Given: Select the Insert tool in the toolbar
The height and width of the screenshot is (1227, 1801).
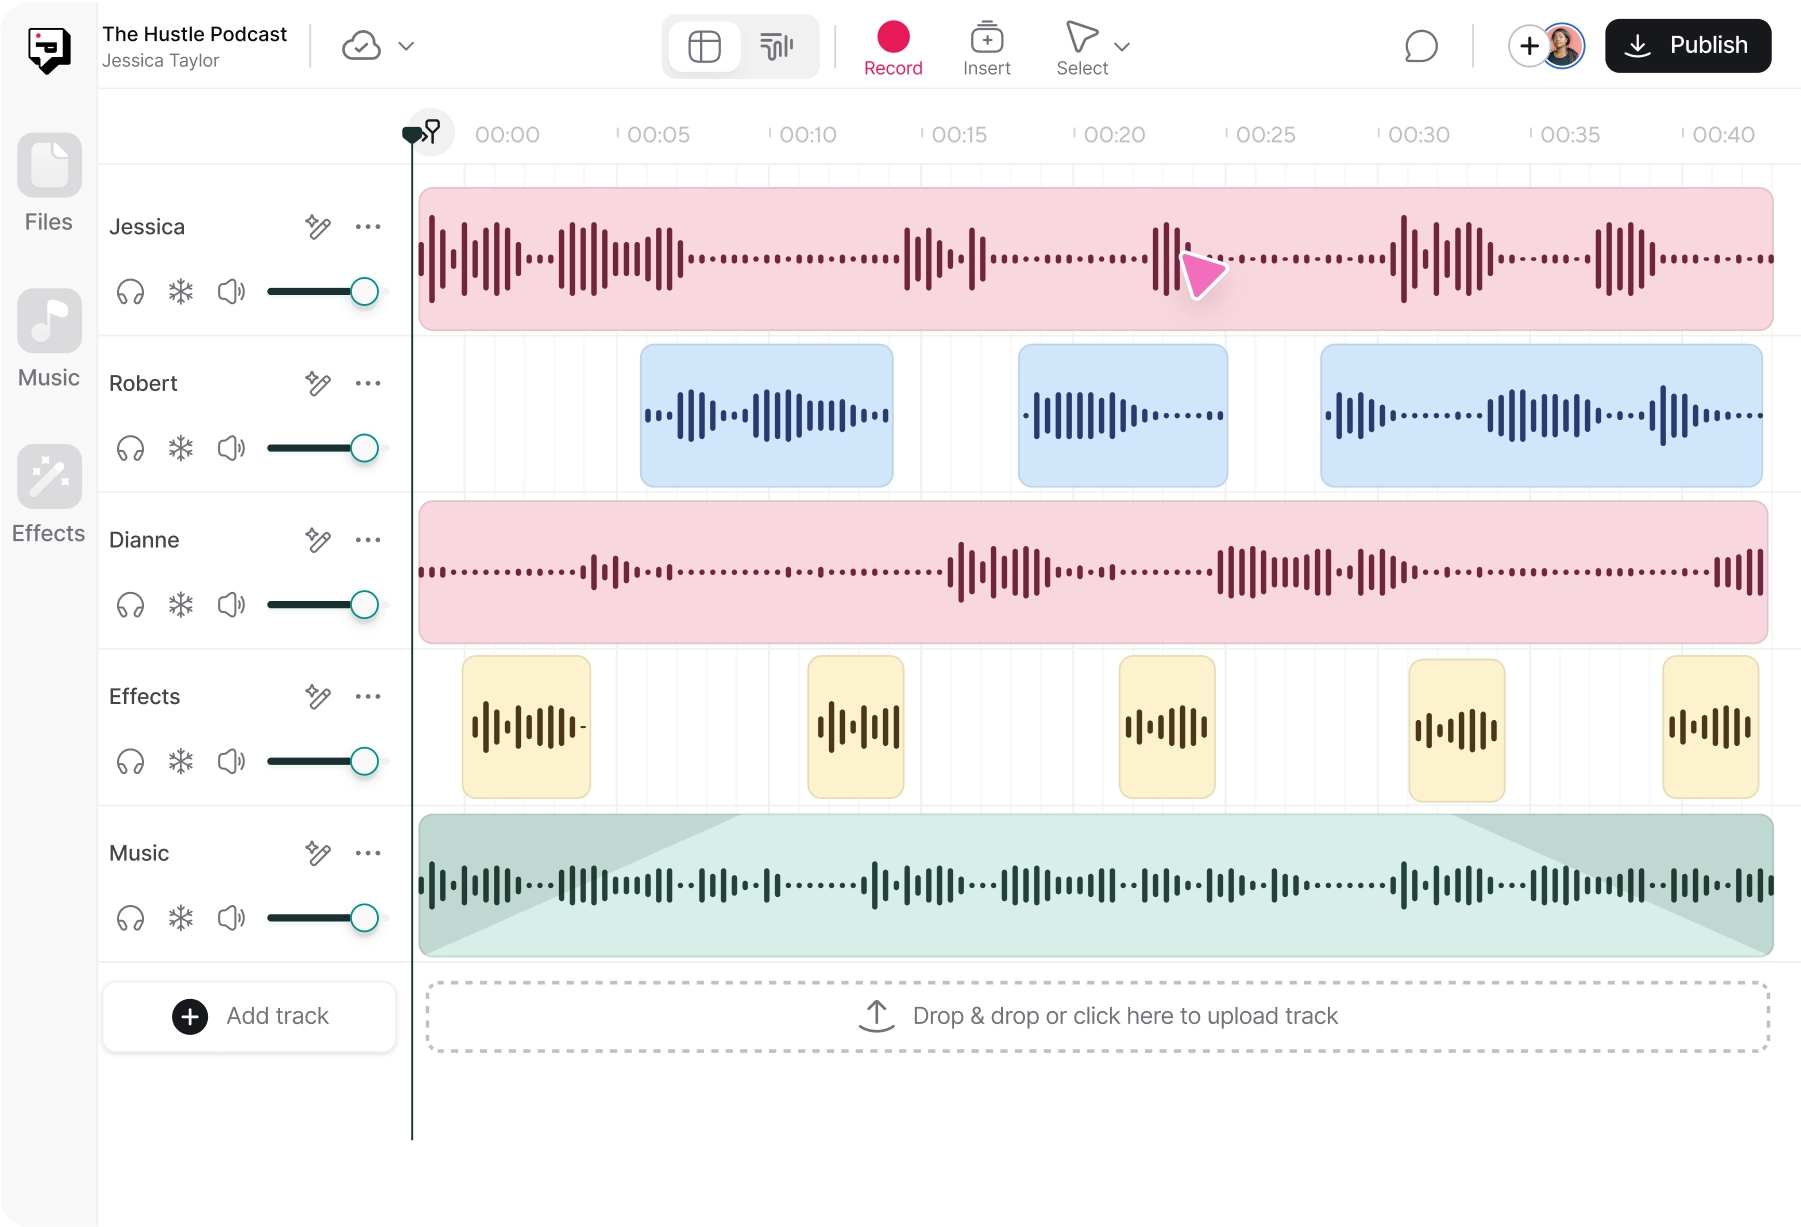Looking at the screenshot, I should 987,46.
